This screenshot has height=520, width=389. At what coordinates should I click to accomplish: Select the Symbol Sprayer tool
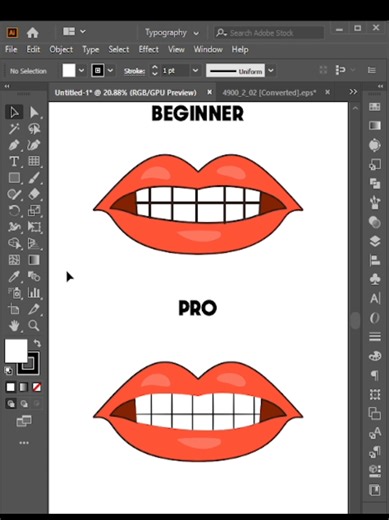pyautogui.click(x=14, y=293)
